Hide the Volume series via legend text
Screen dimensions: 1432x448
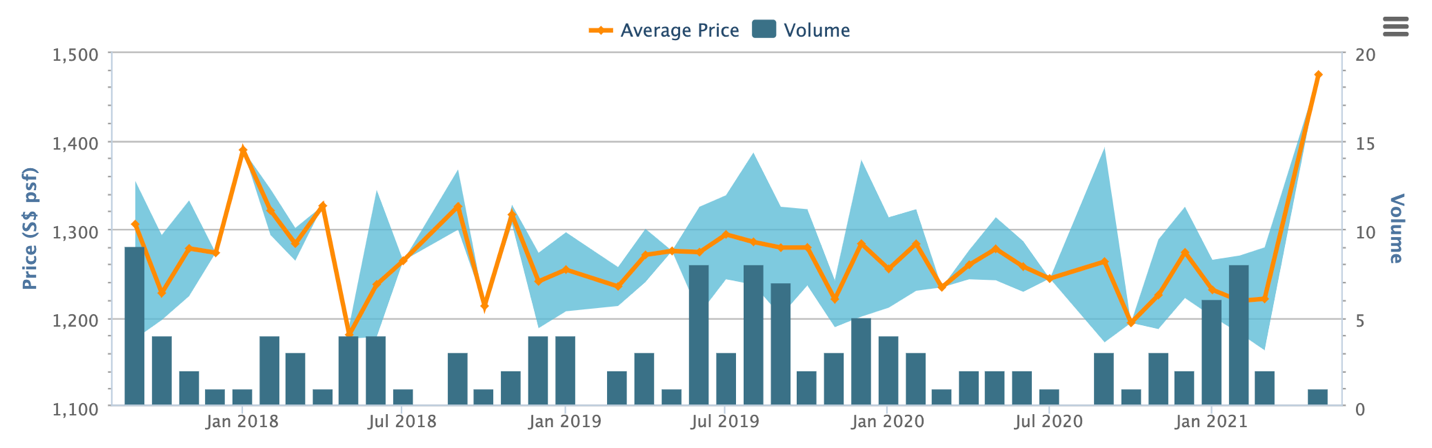point(816,30)
